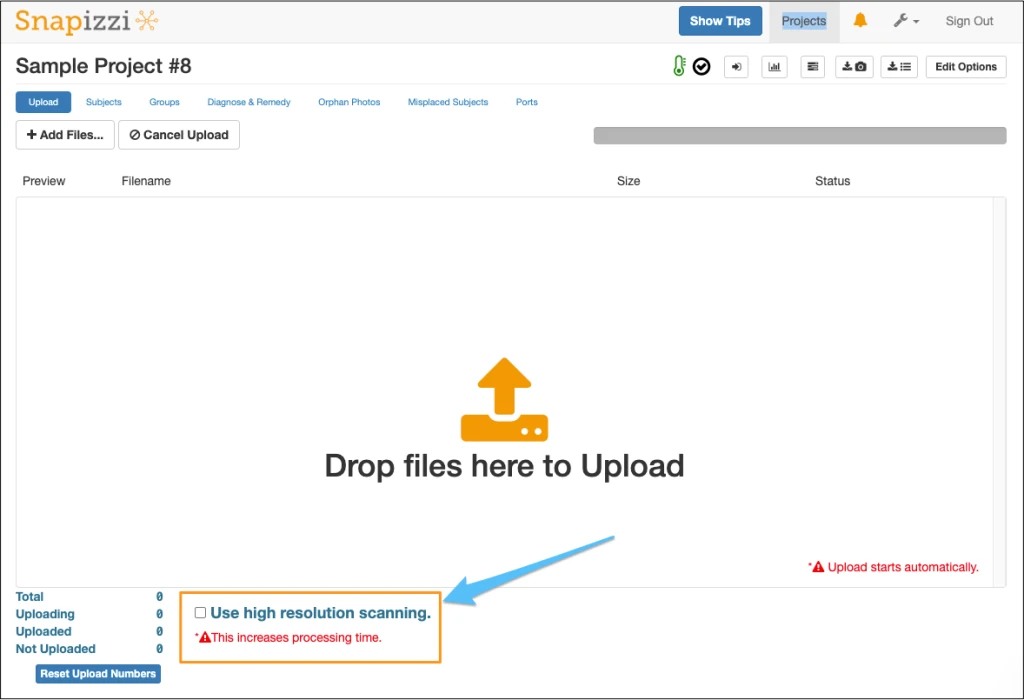Open the wrench tools dropdown
The image size is (1024, 700).
[x=905, y=20]
